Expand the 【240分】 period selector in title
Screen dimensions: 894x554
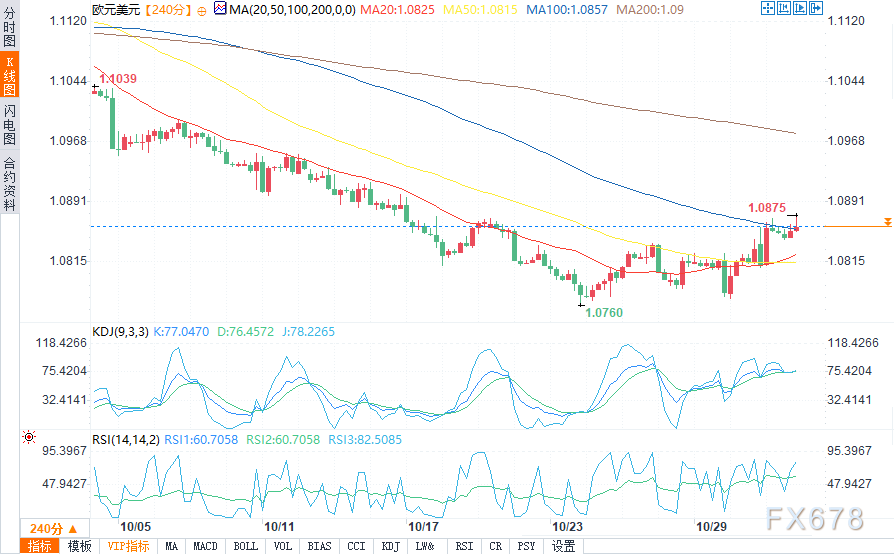[x=167, y=10]
